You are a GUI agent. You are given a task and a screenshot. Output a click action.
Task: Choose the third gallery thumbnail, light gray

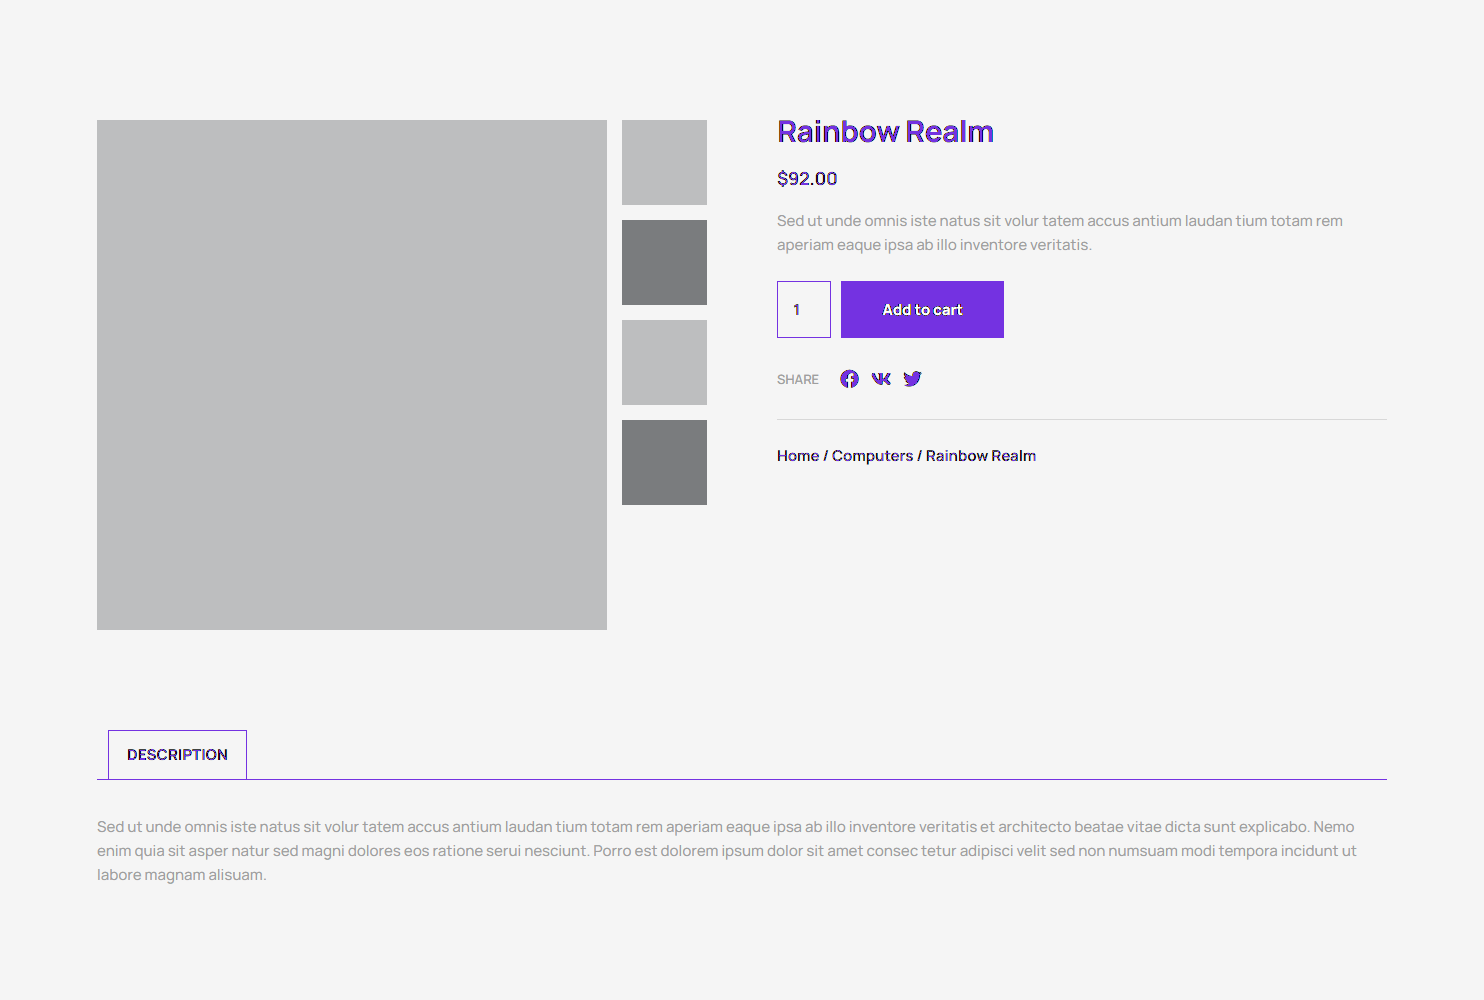point(664,363)
